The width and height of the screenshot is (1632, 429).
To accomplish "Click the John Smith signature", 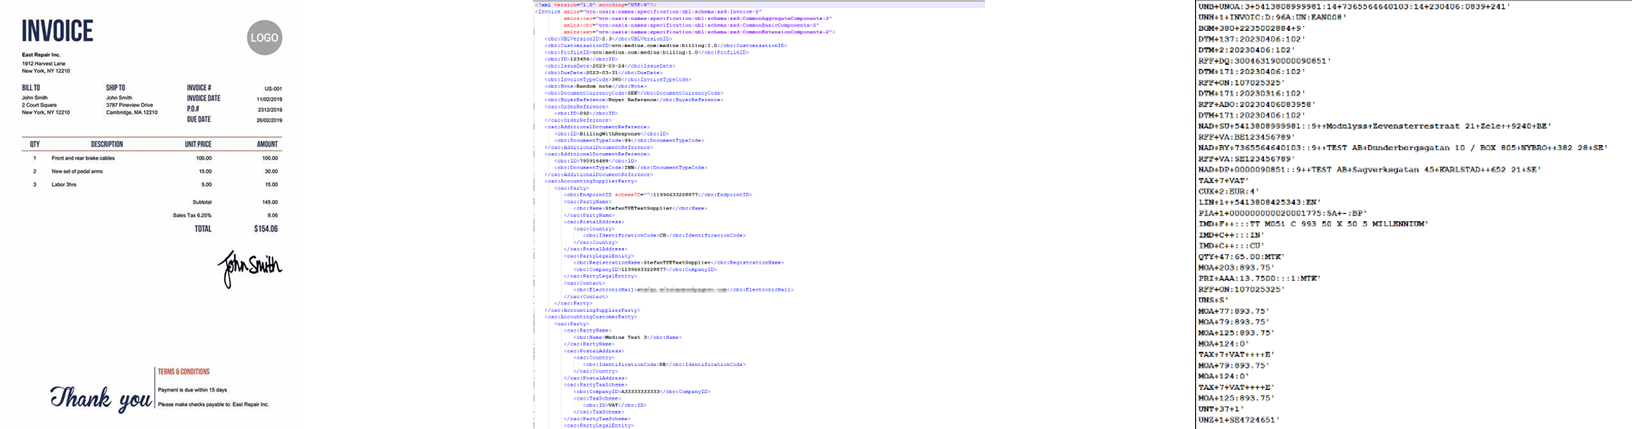I will click(x=251, y=265).
